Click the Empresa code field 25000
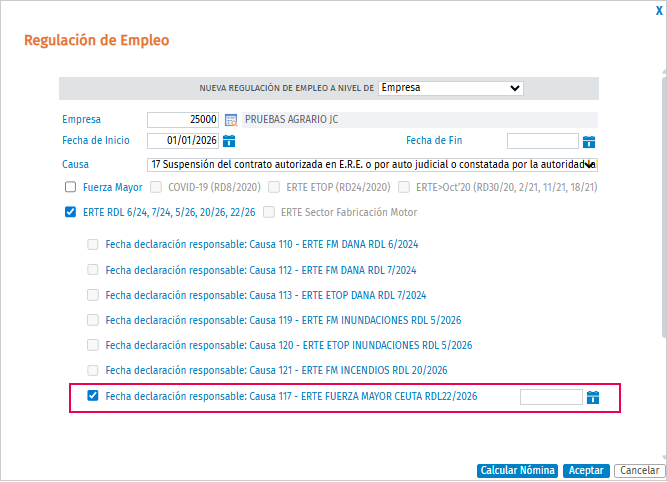The image size is (667, 482). tap(183, 120)
